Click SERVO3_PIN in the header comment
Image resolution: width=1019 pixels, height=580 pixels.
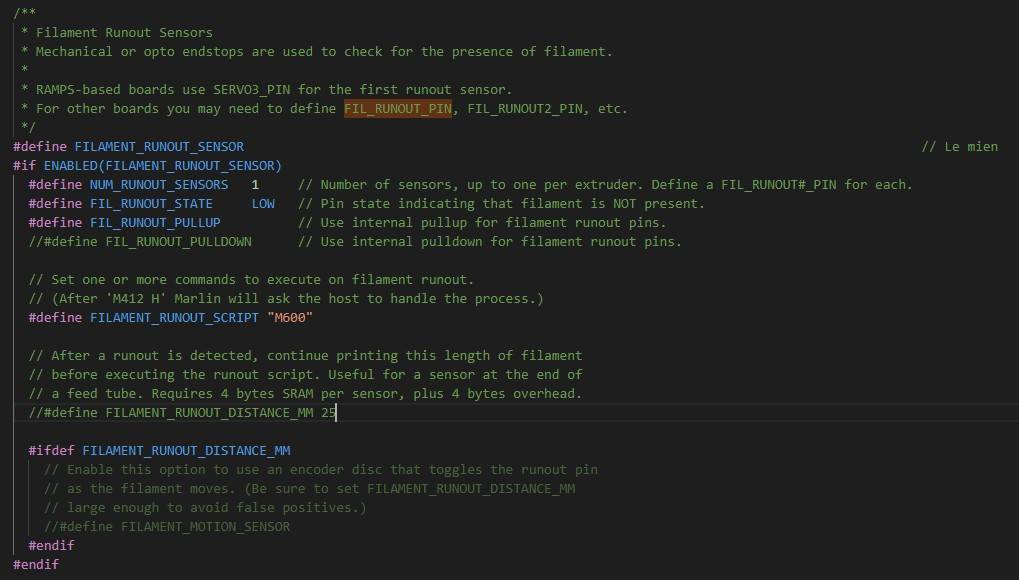point(252,90)
